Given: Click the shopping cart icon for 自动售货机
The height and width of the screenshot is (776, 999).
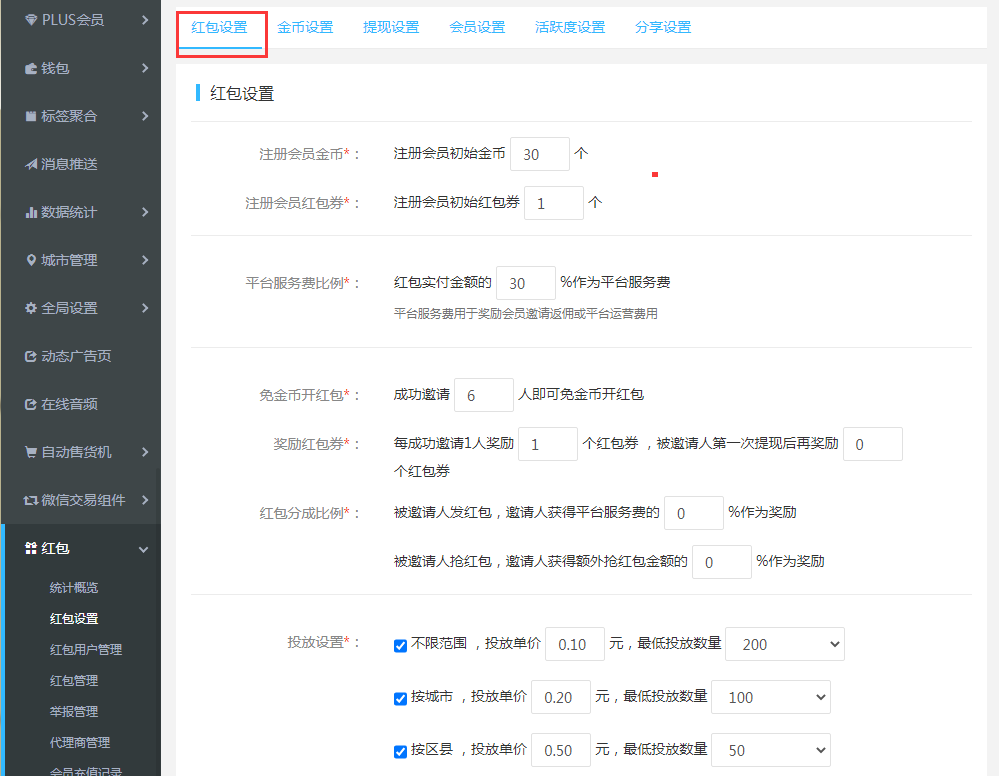Looking at the screenshot, I should pyautogui.click(x=32, y=452).
